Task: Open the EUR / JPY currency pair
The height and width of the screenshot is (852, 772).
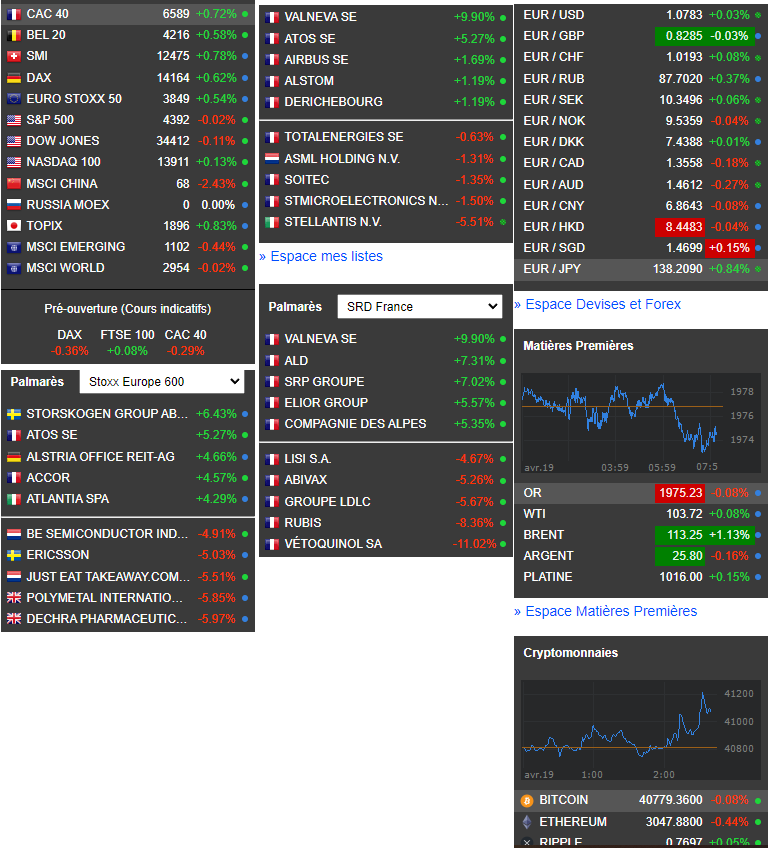Action: click(x=641, y=270)
